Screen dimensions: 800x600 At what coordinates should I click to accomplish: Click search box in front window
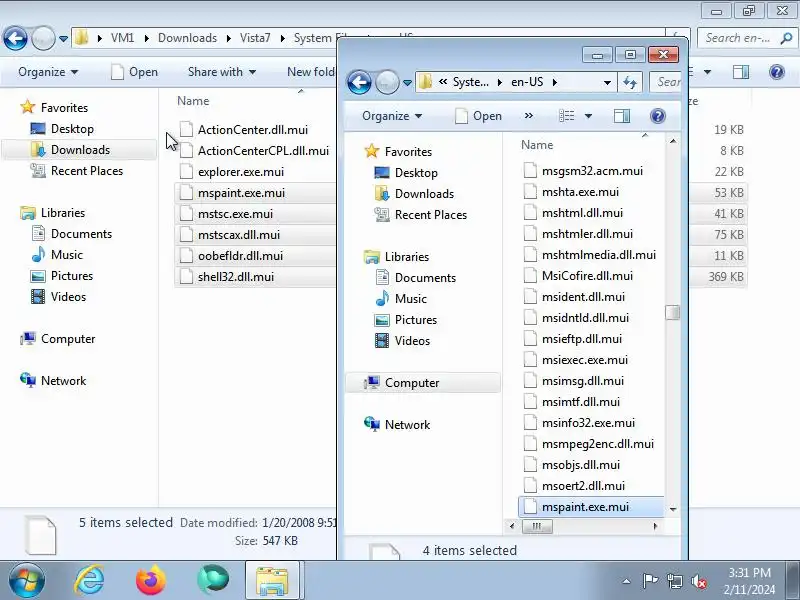(x=665, y=82)
